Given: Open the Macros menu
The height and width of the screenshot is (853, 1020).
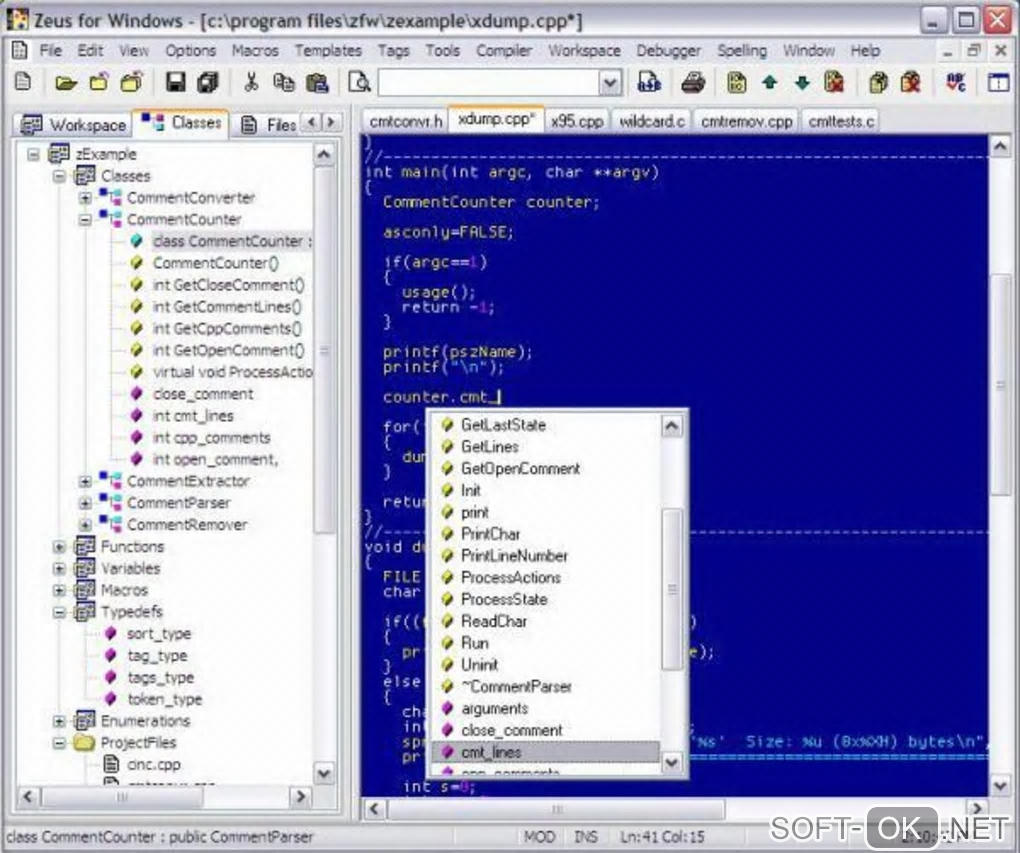Looking at the screenshot, I should point(255,51).
